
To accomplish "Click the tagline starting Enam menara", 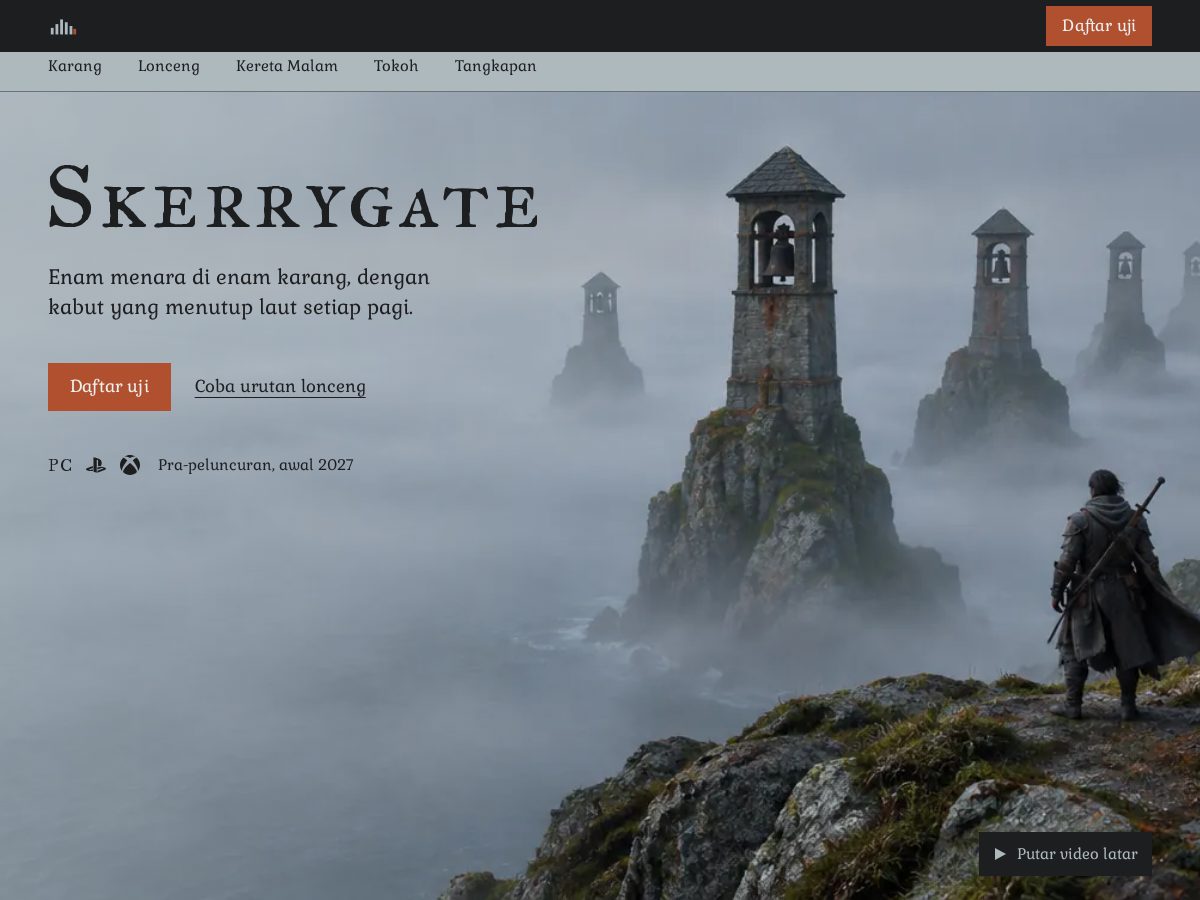I will (239, 292).
